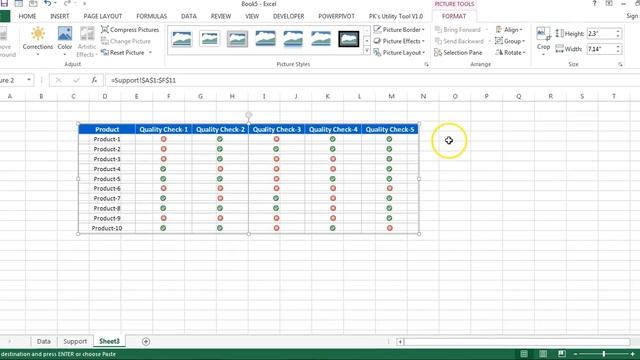
Task: Click the formula bar cancel X icon
Action: 58,80
